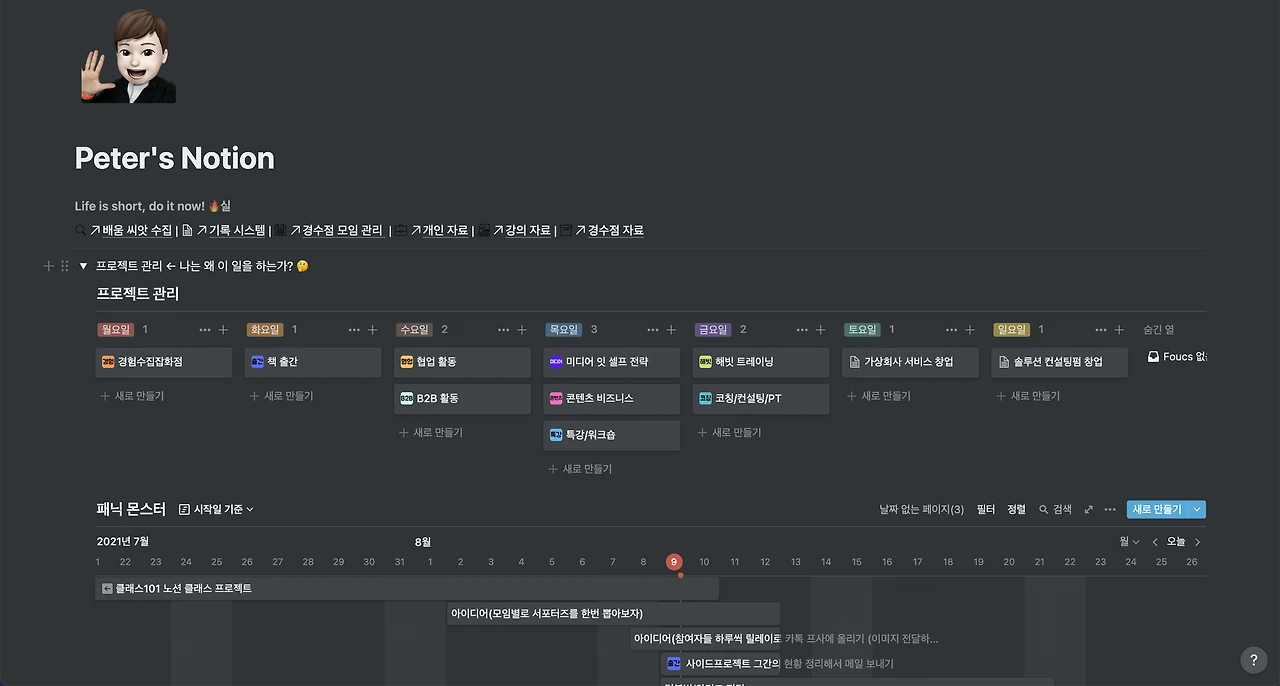Open the dropdown arrow beside 새로 만들기
The image size is (1280, 686).
point(1196,509)
